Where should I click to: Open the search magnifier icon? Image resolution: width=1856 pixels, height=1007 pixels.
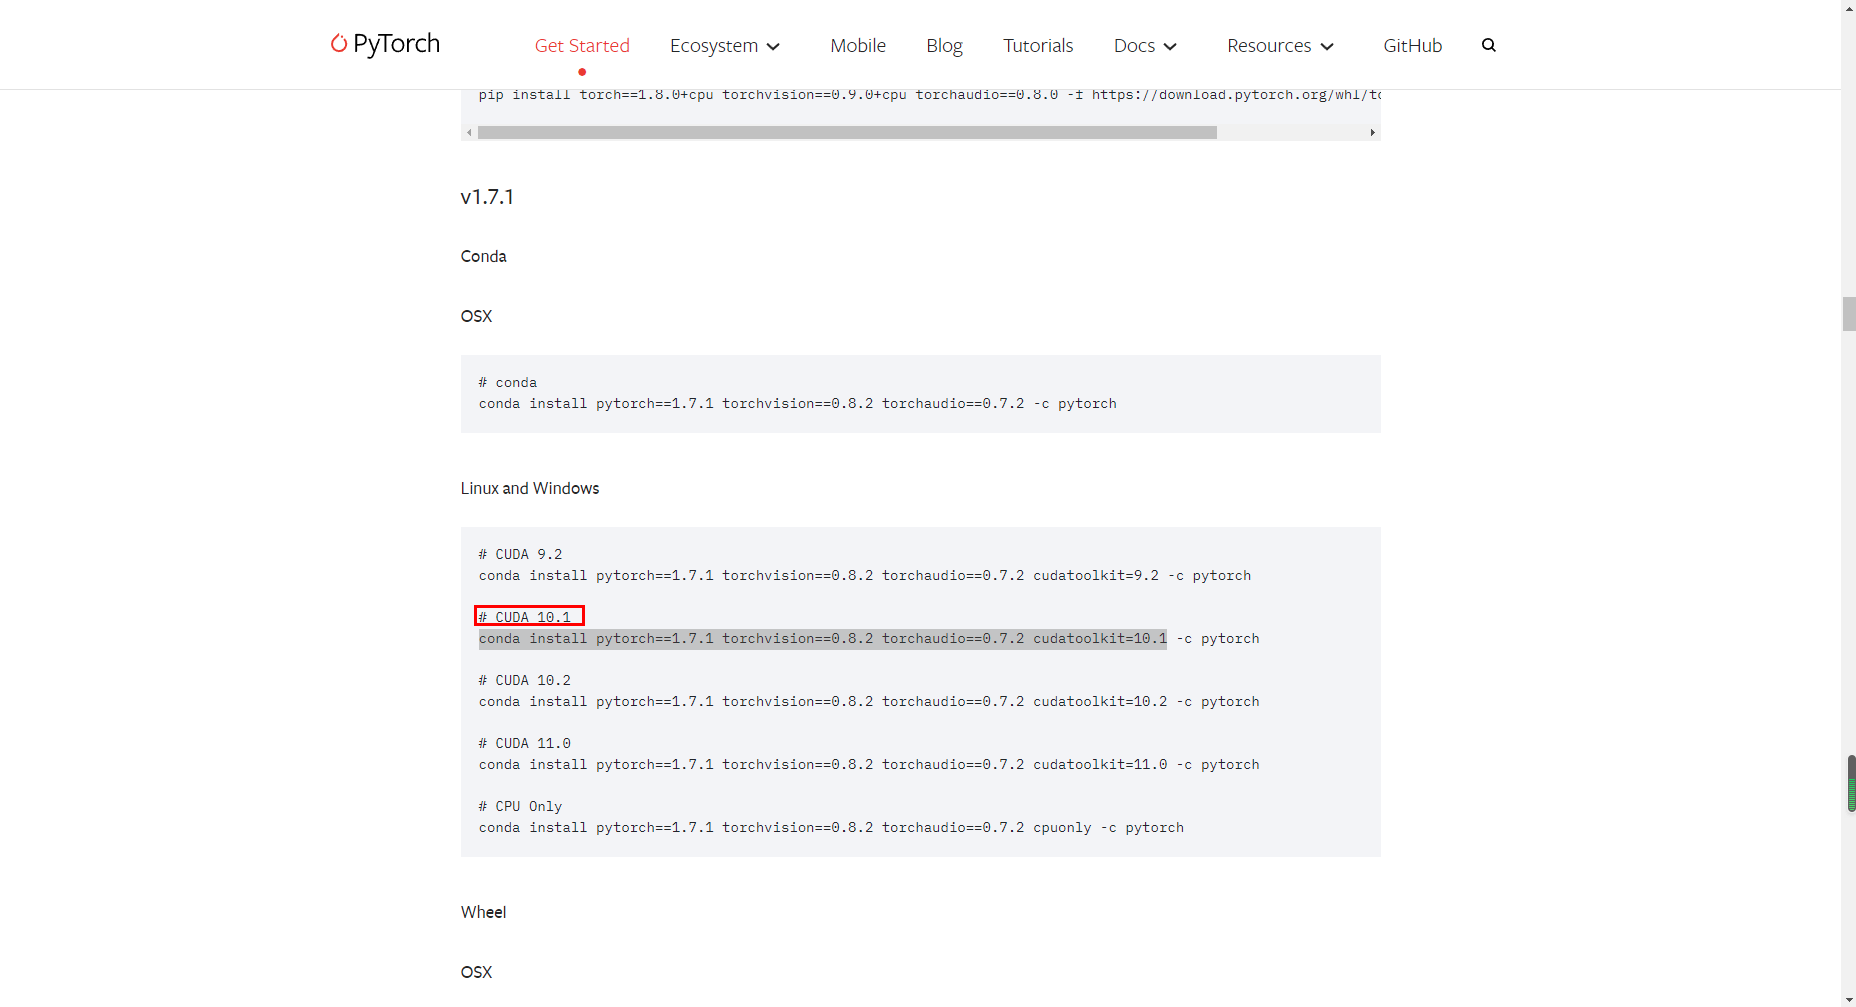(x=1489, y=45)
